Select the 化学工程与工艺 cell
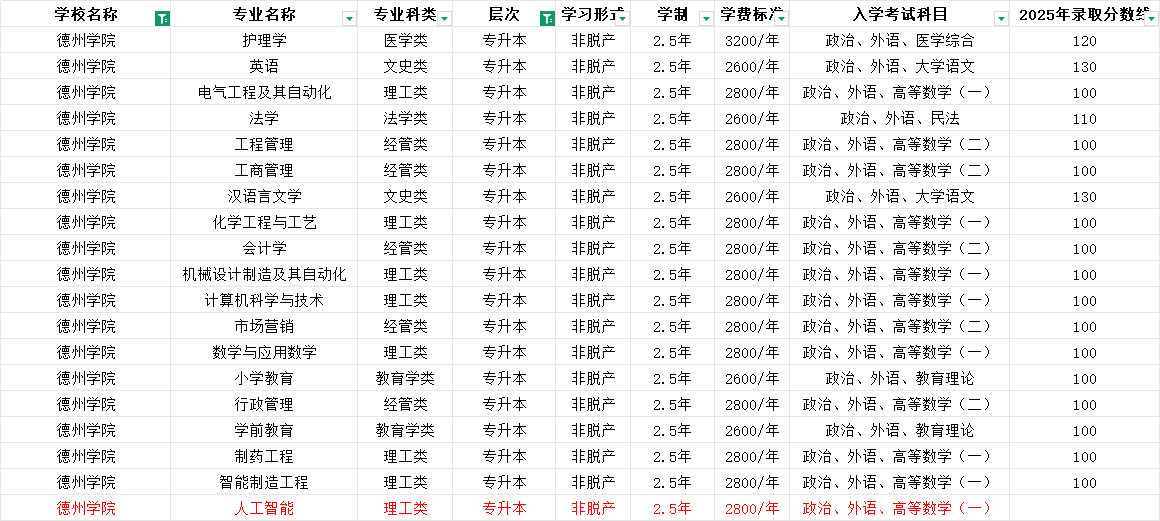 pos(264,223)
